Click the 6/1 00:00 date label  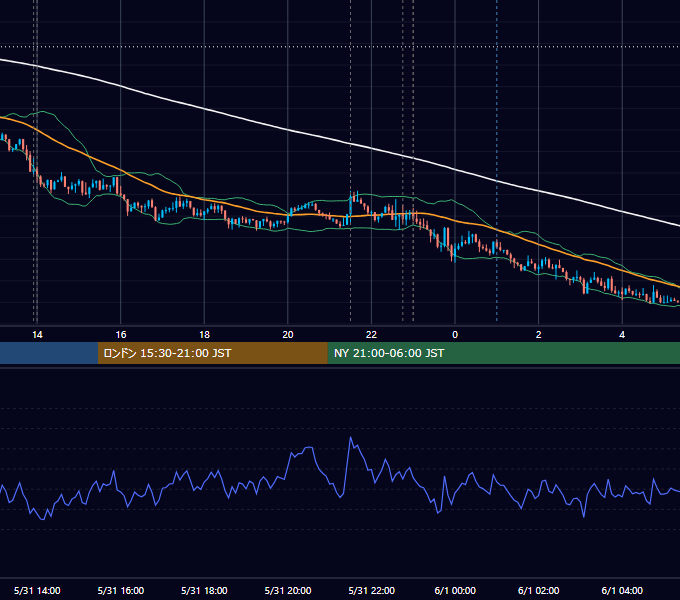pyautogui.click(x=455, y=590)
